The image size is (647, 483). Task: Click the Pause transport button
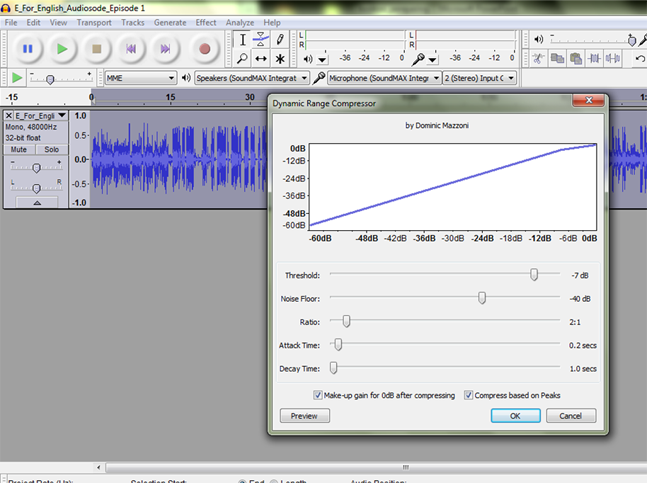(27, 48)
